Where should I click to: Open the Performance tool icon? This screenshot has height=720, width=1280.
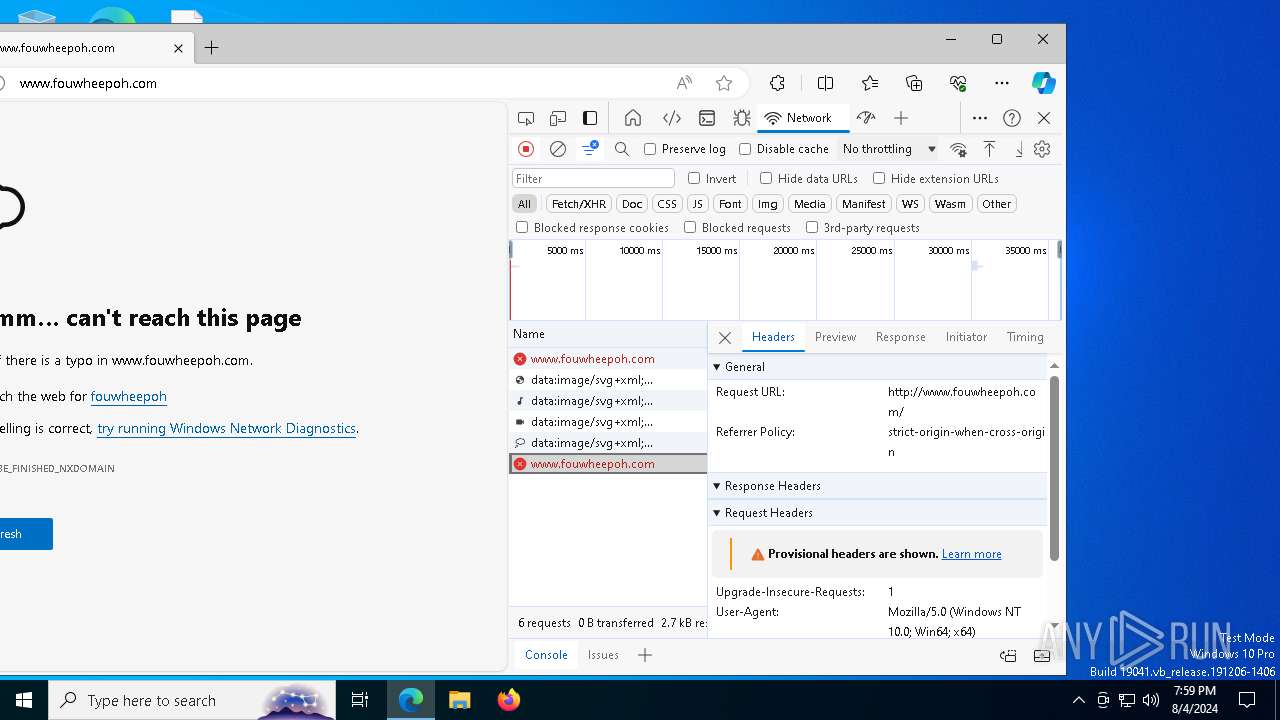pyautogui.click(x=866, y=118)
